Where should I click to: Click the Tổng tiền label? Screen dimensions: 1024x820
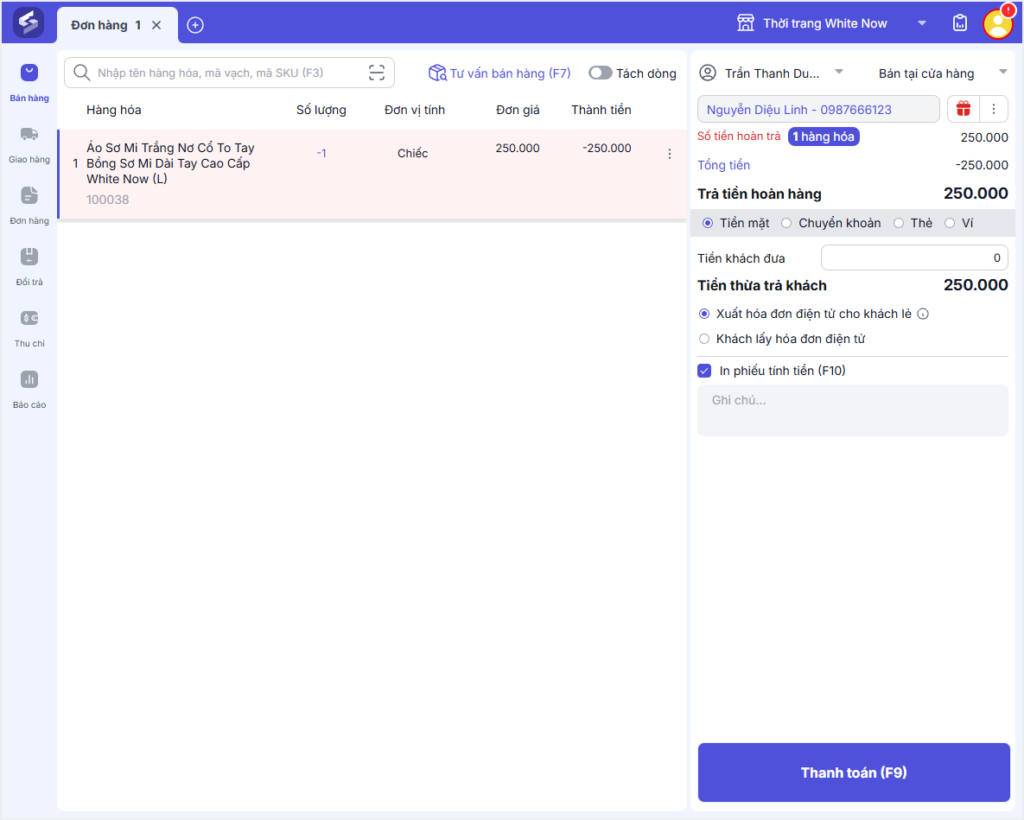click(x=724, y=165)
